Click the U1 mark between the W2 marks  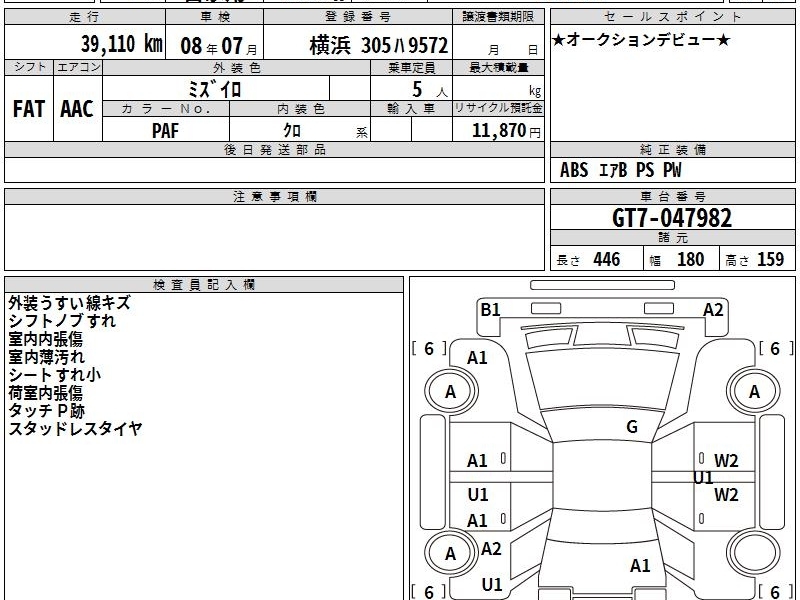pos(703,478)
